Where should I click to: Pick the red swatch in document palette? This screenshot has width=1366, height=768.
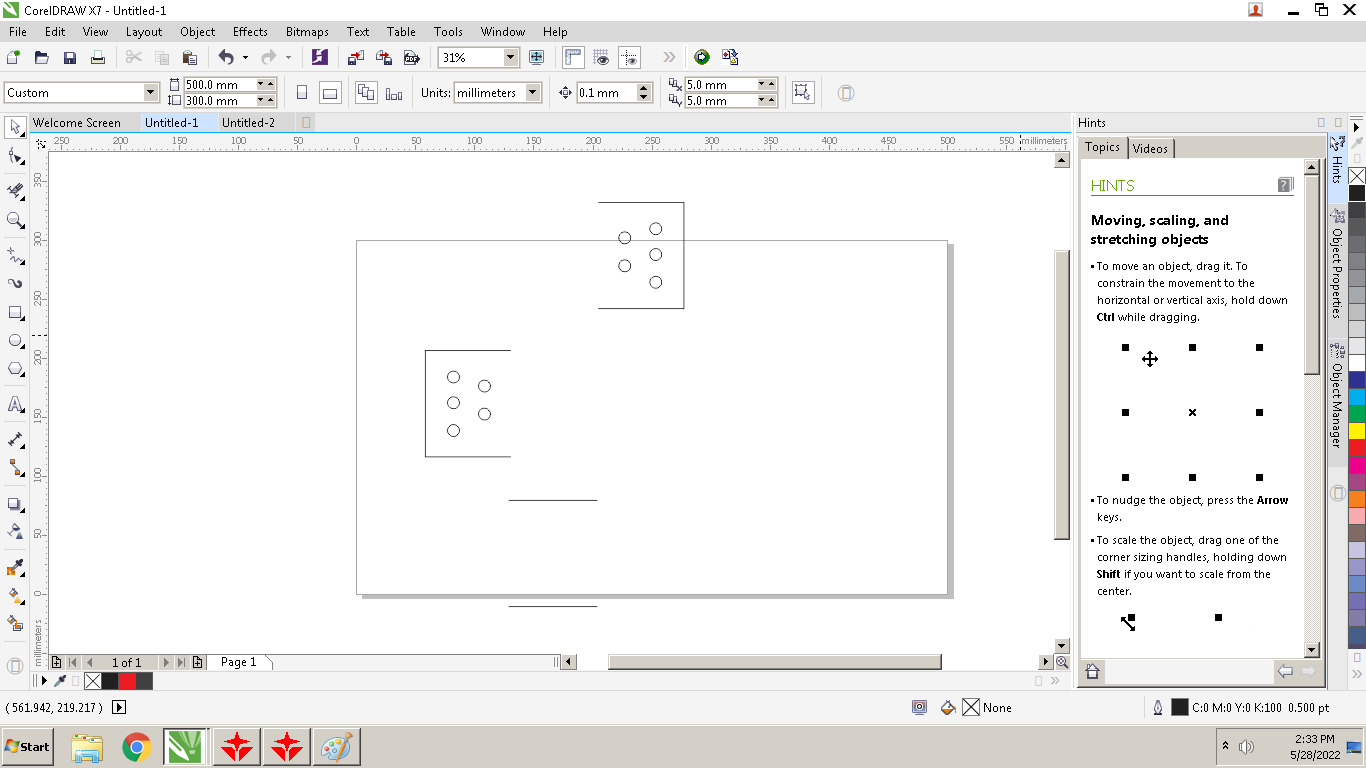(127, 681)
